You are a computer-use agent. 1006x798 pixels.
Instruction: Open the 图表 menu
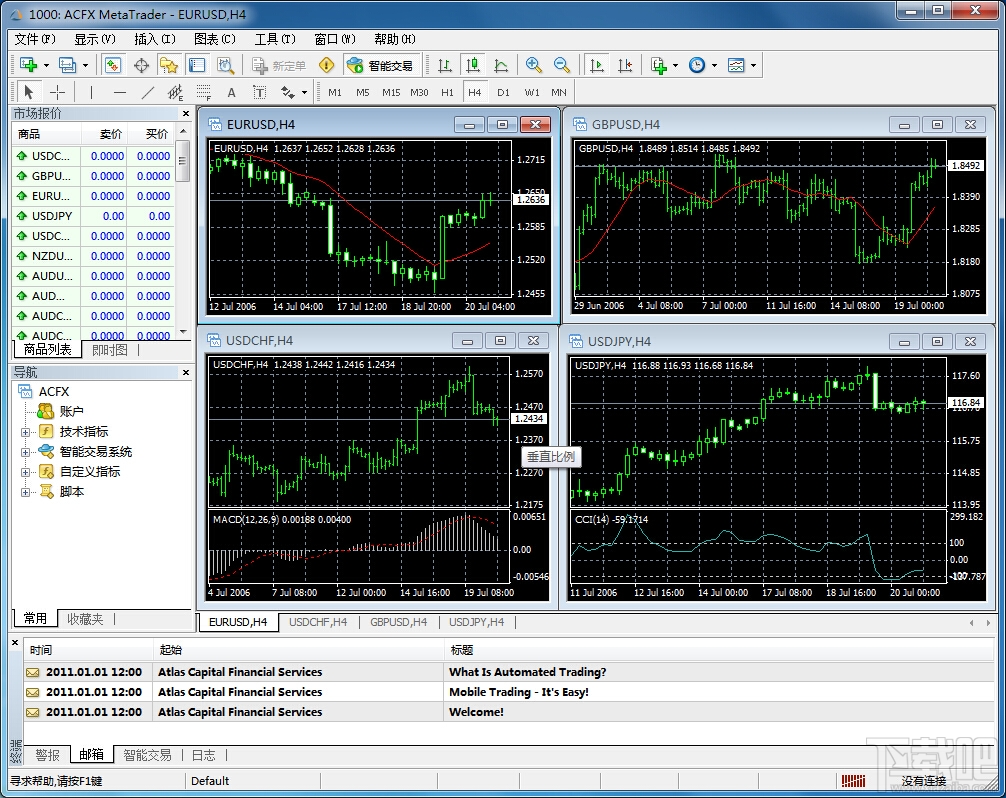point(214,39)
